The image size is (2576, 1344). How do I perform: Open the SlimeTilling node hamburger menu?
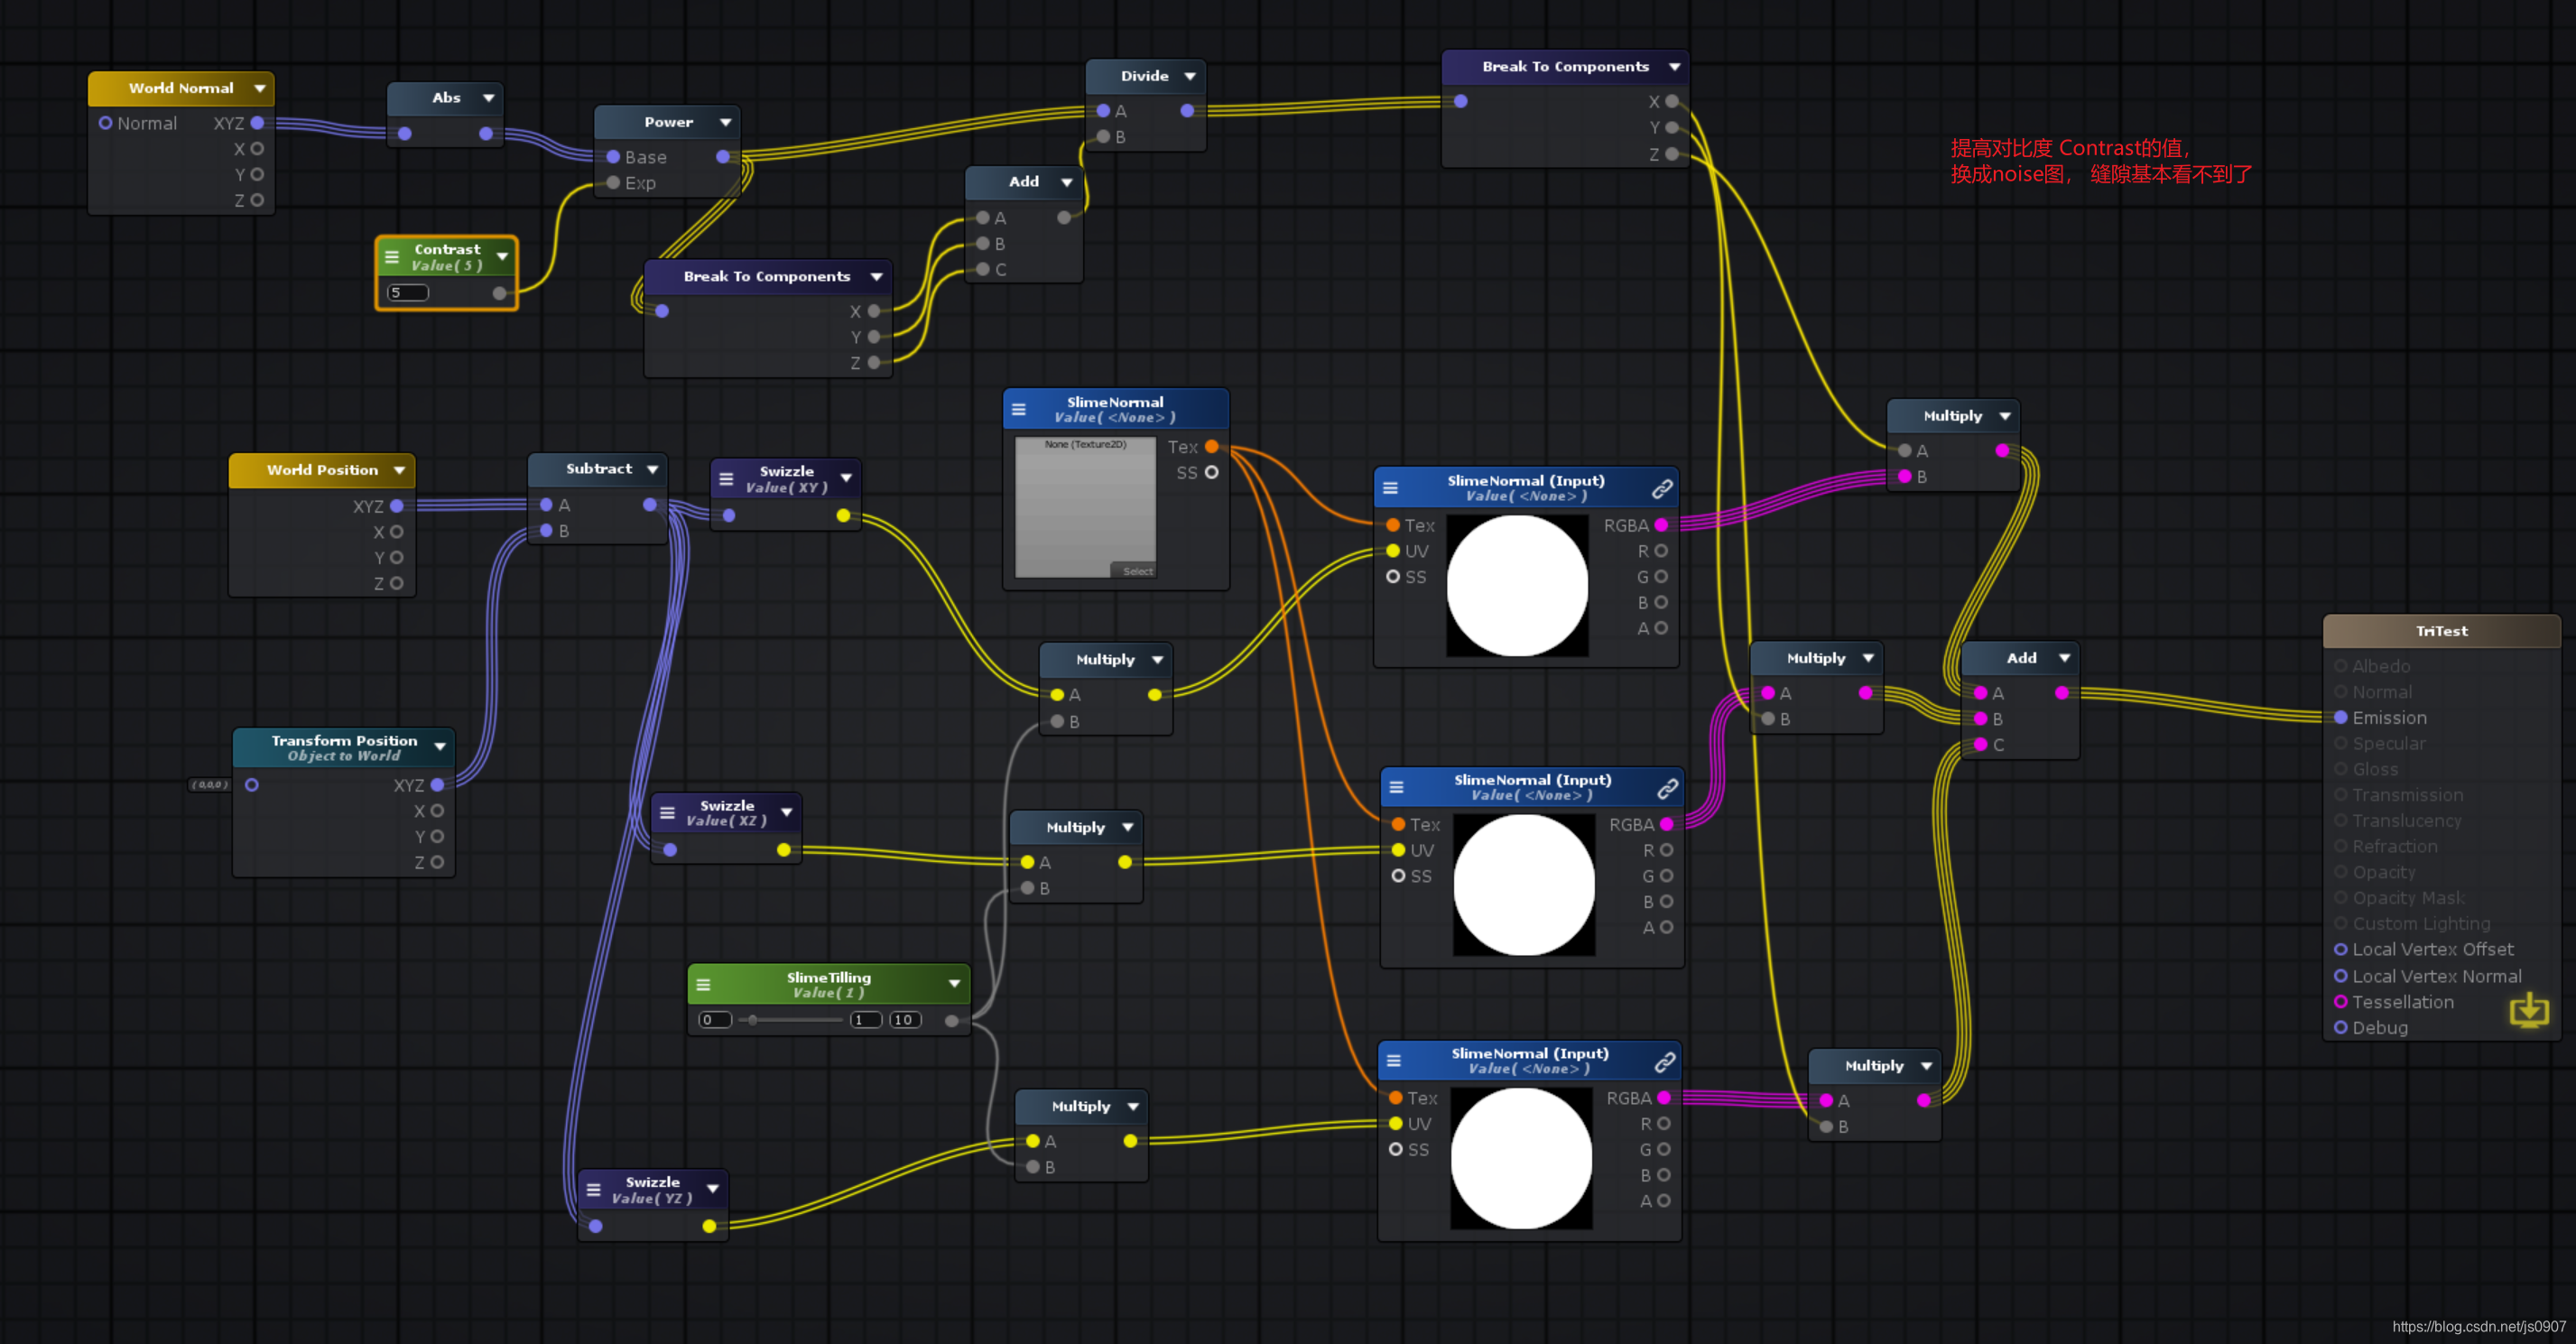point(703,985)
